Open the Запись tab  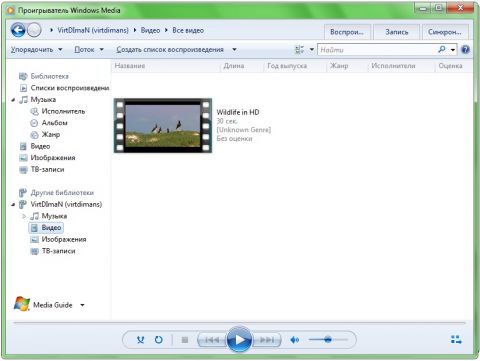[397, 32]
